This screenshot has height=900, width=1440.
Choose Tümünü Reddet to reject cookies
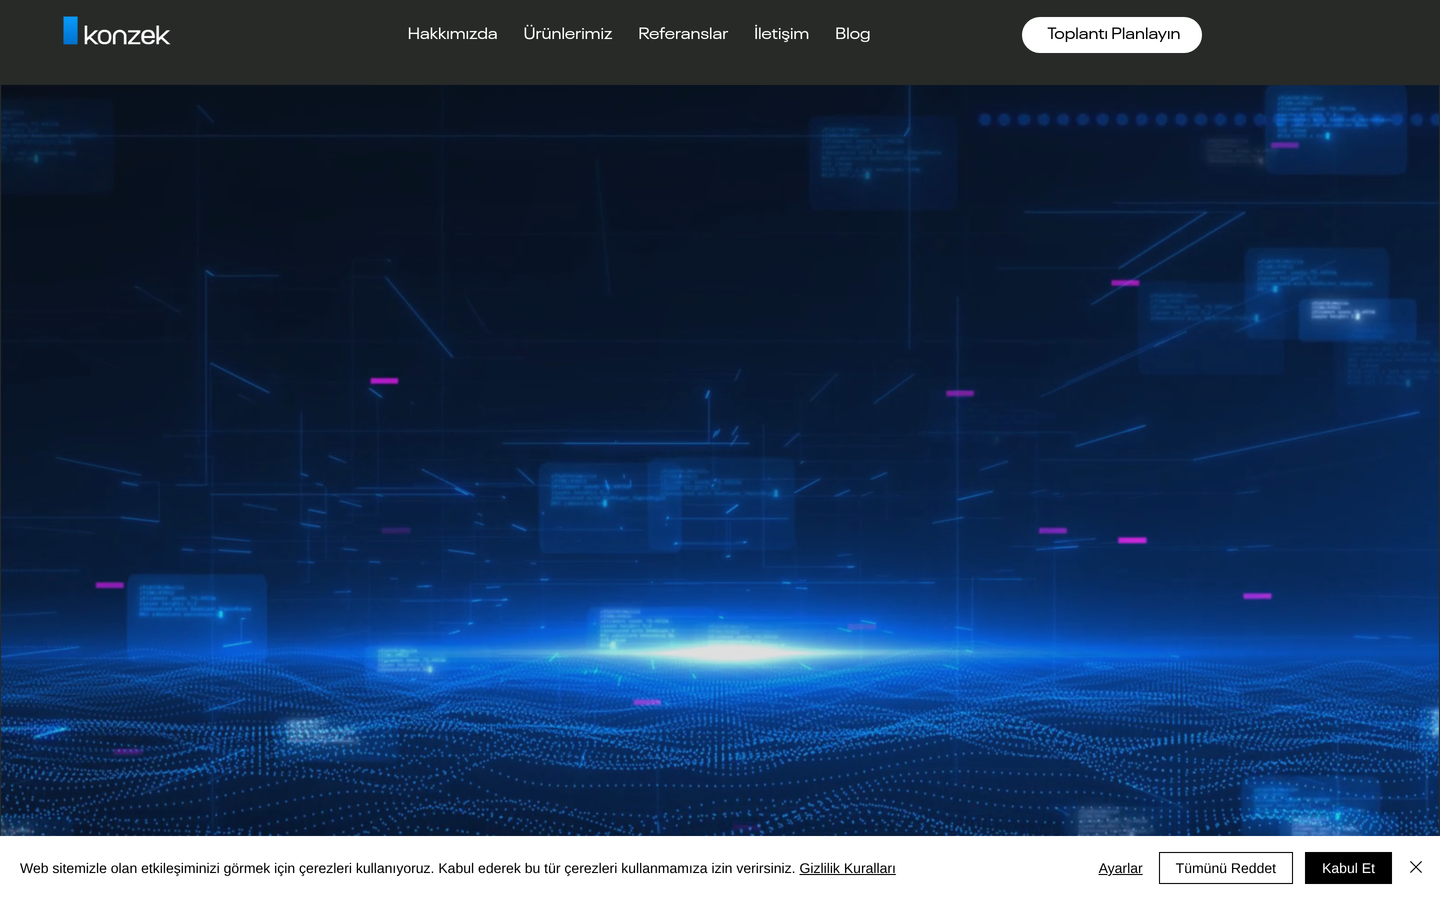1226,868
